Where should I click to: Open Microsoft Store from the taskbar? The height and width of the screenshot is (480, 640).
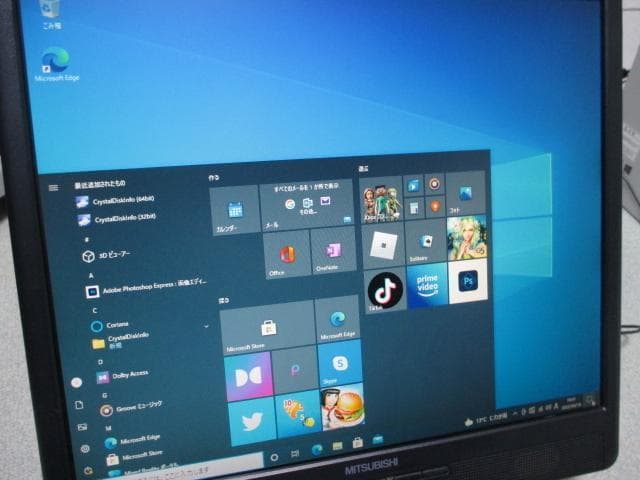point(358,442)
